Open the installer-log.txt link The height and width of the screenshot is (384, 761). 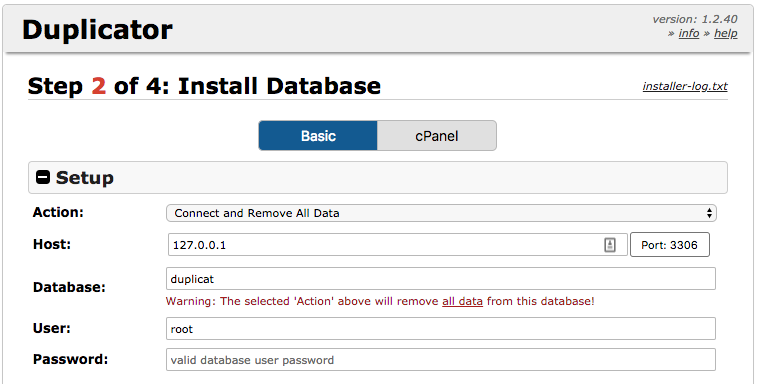(685, 86)
